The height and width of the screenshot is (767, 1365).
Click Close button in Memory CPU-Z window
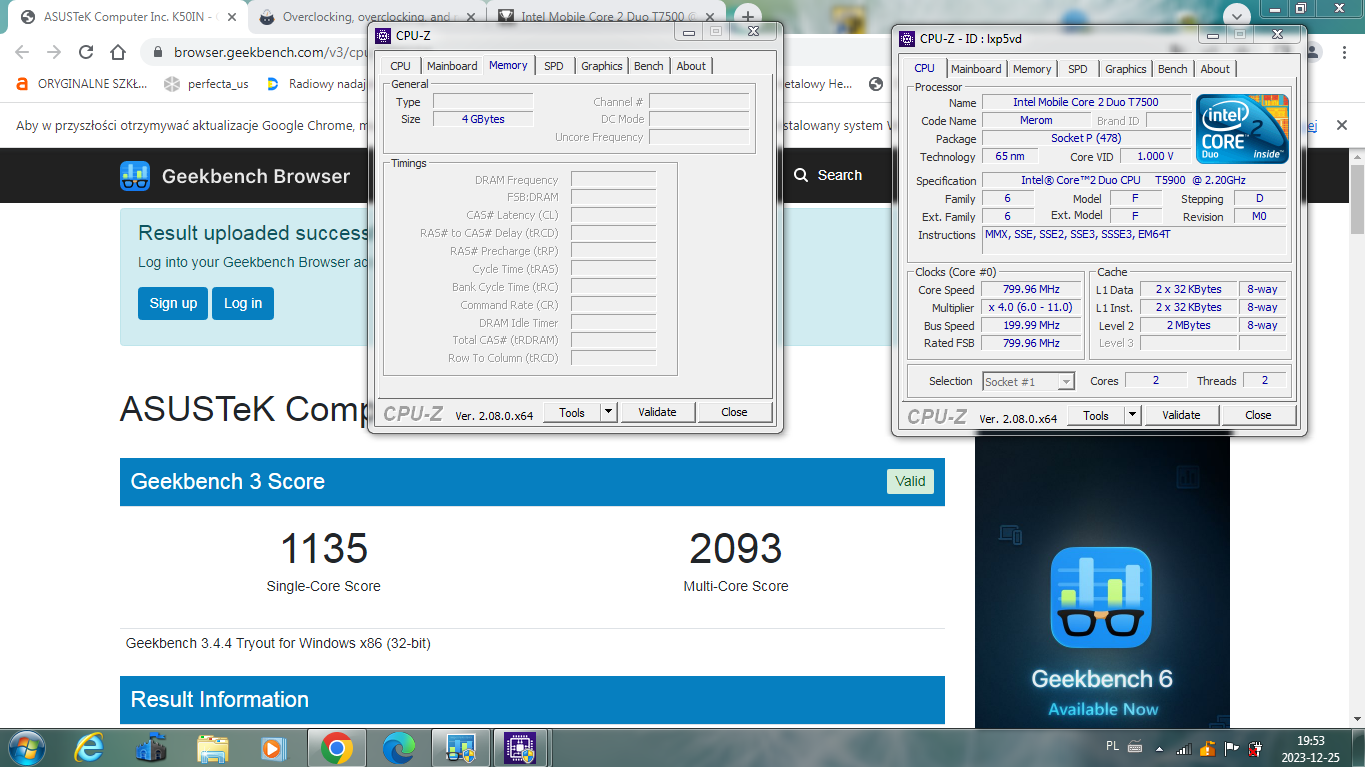coord(734,412)
